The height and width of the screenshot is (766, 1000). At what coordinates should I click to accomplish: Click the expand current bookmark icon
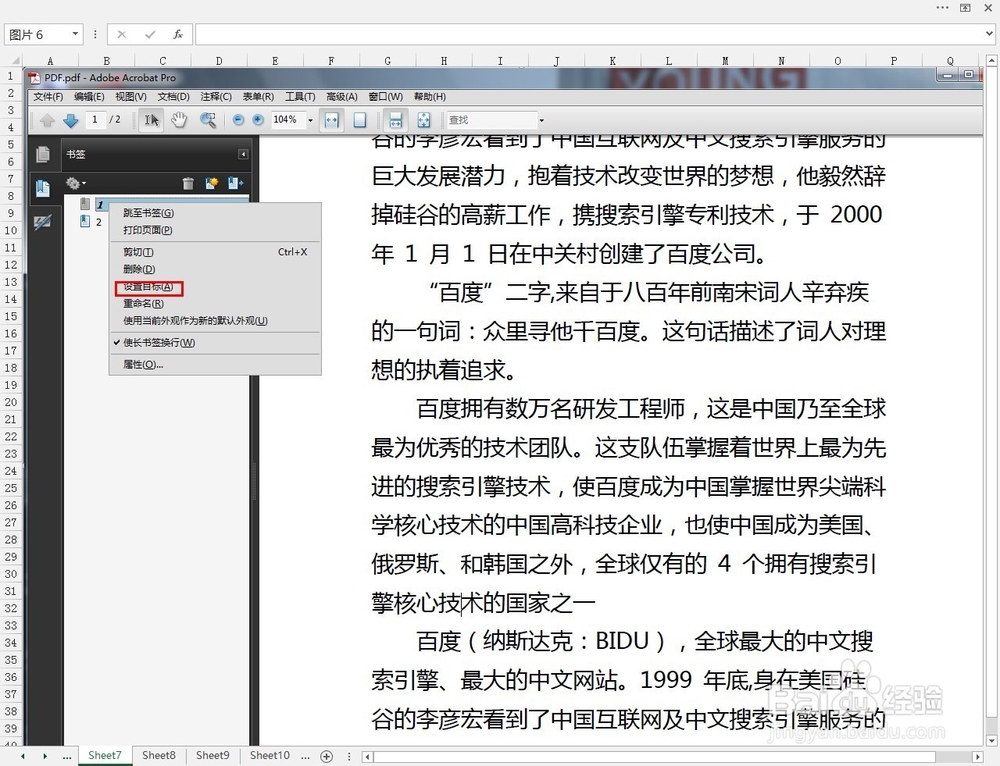[x=235, y=184]
